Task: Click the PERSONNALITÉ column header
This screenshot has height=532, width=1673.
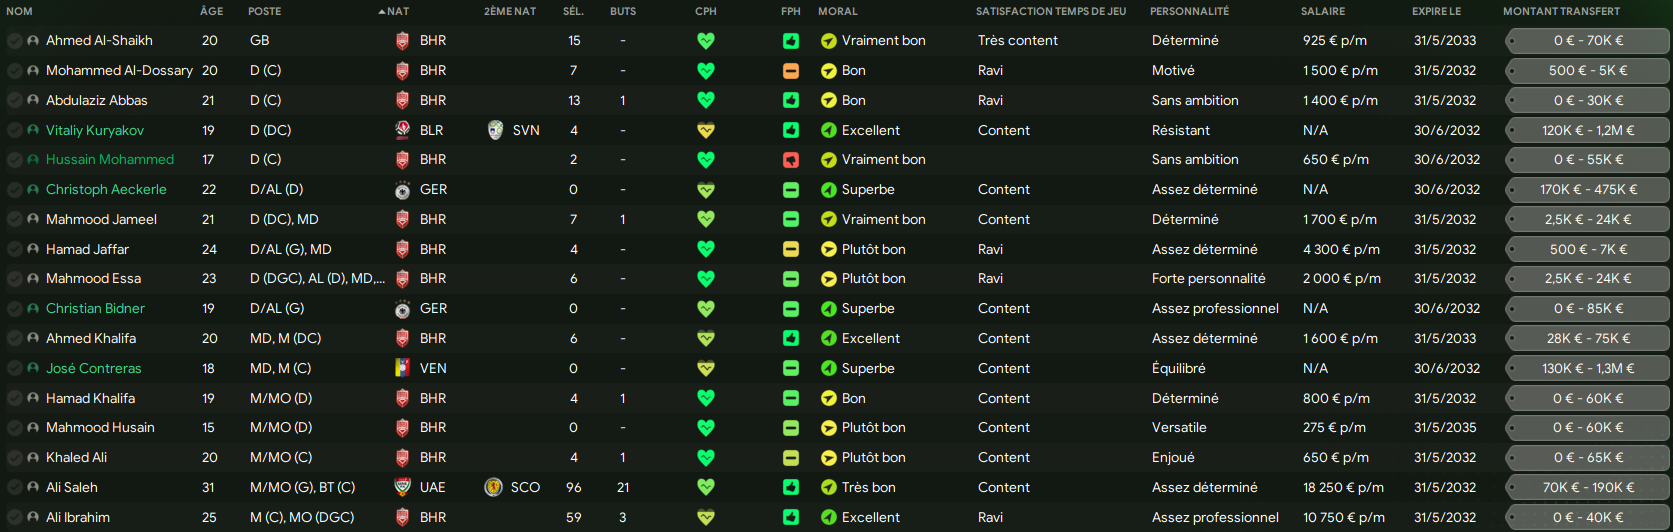Action: 1189,12
